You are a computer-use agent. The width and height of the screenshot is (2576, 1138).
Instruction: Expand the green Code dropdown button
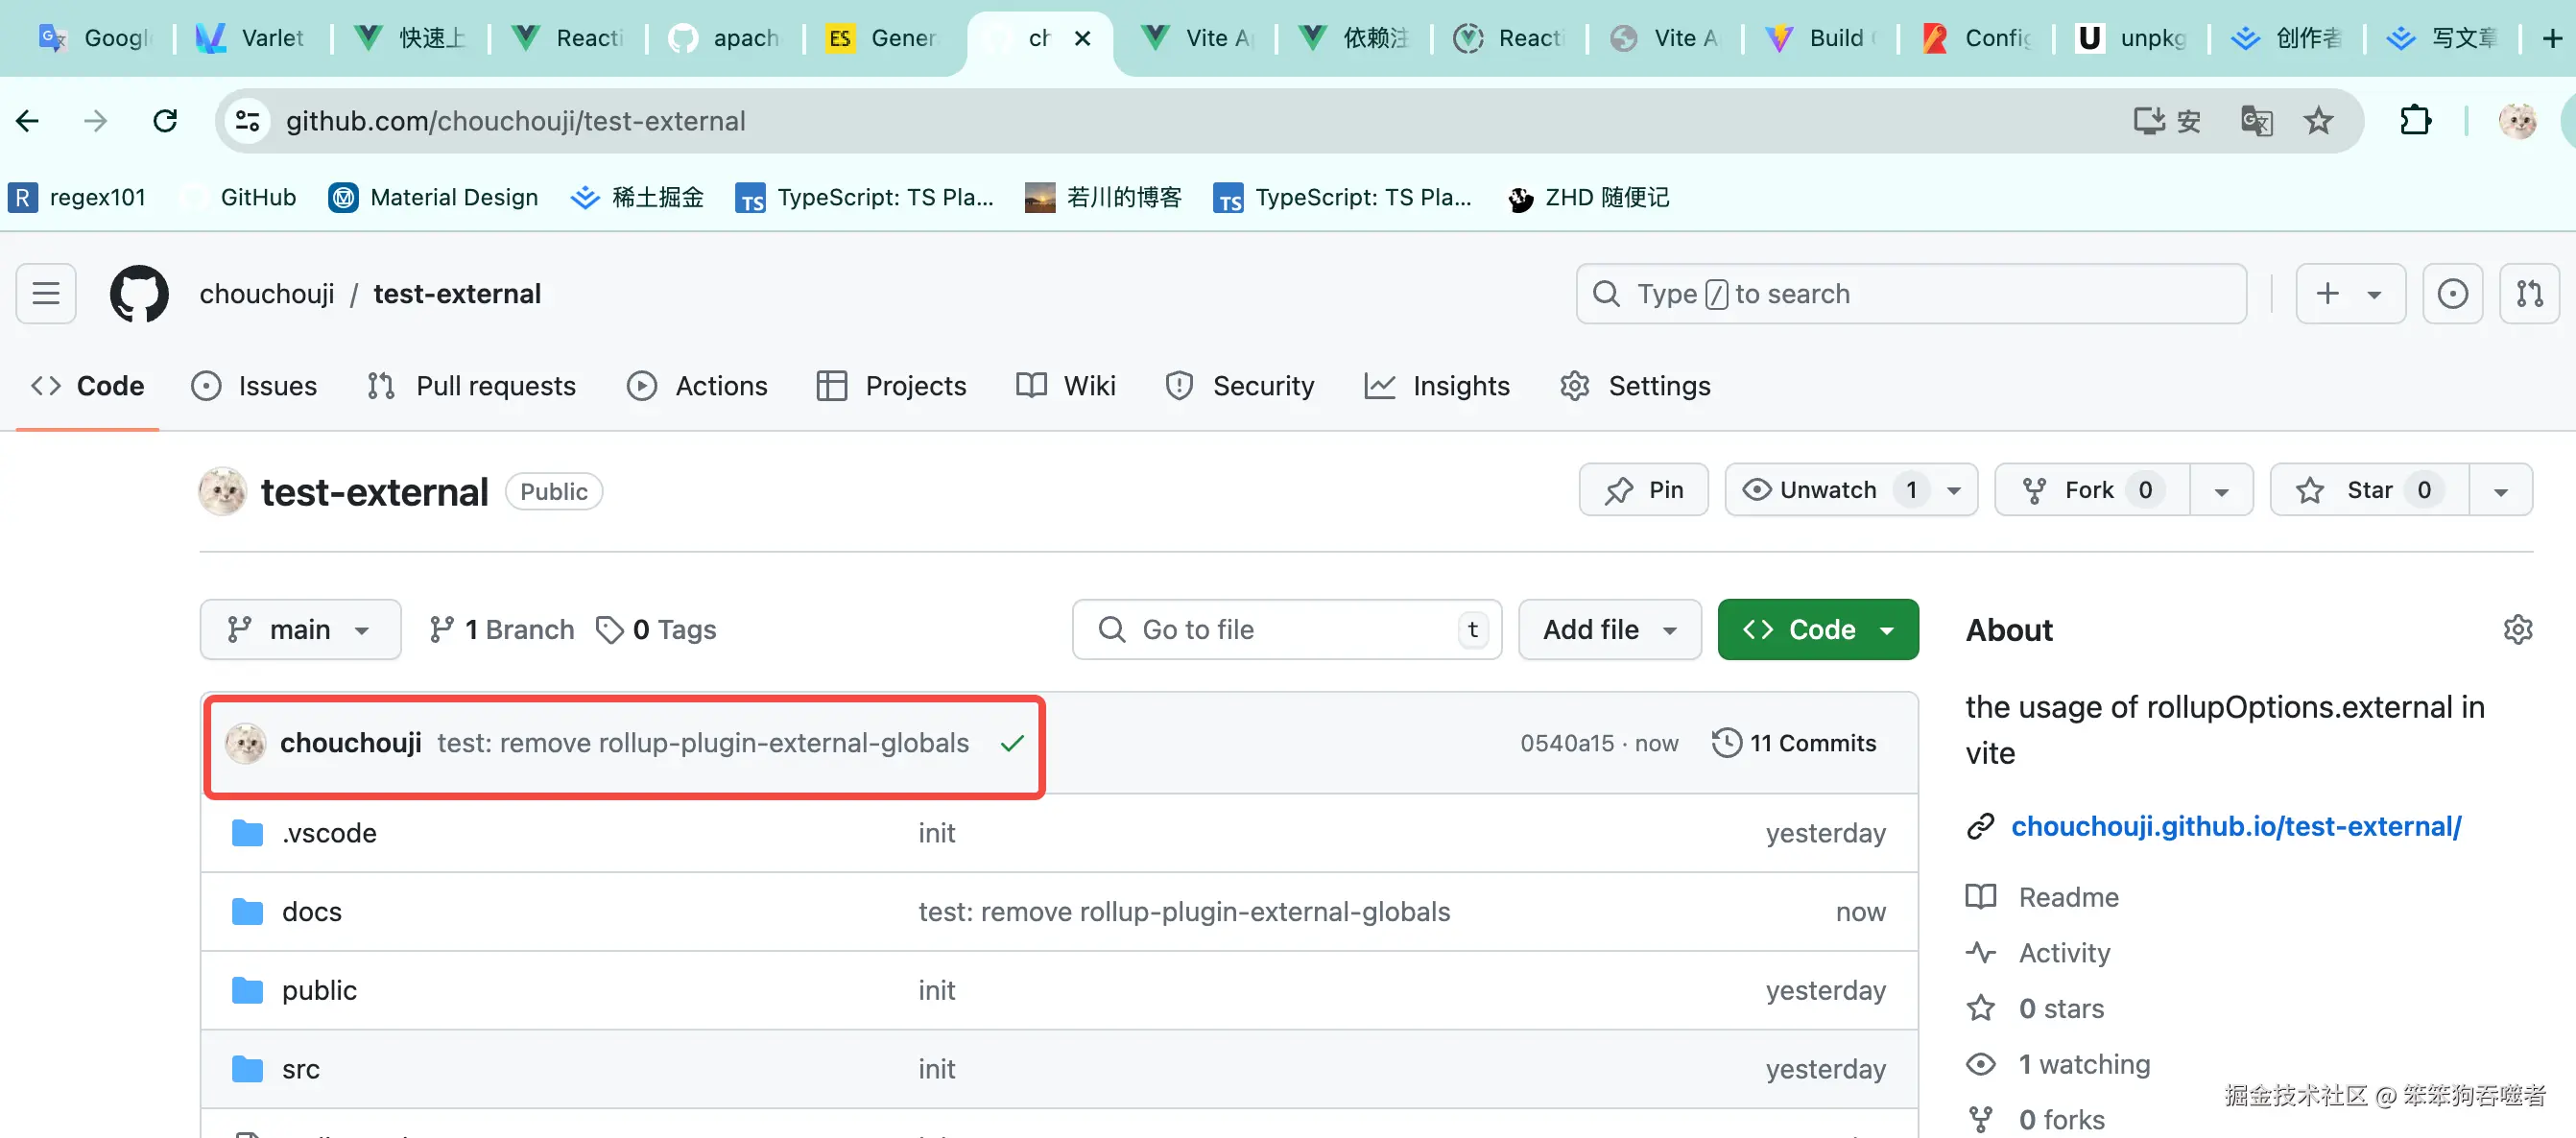click(x=1817, y=629)
